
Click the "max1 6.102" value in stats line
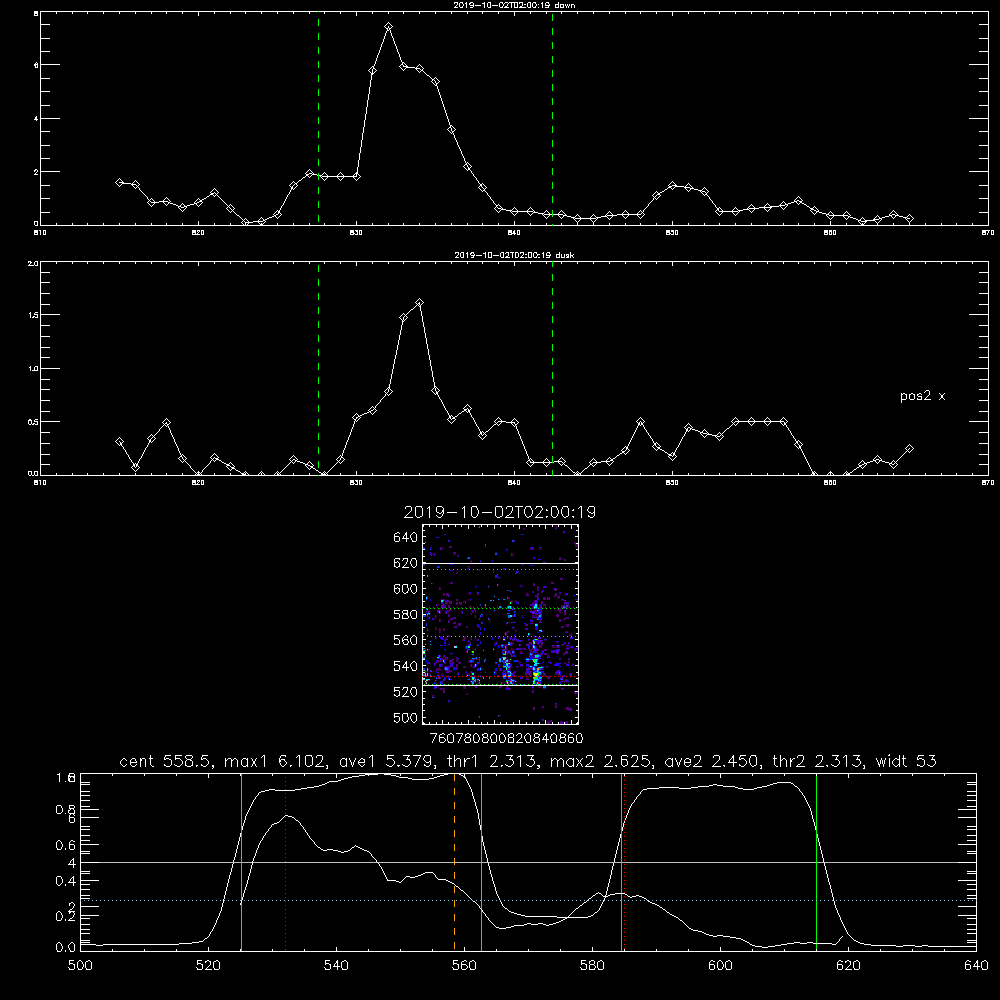tap(274, 761)
